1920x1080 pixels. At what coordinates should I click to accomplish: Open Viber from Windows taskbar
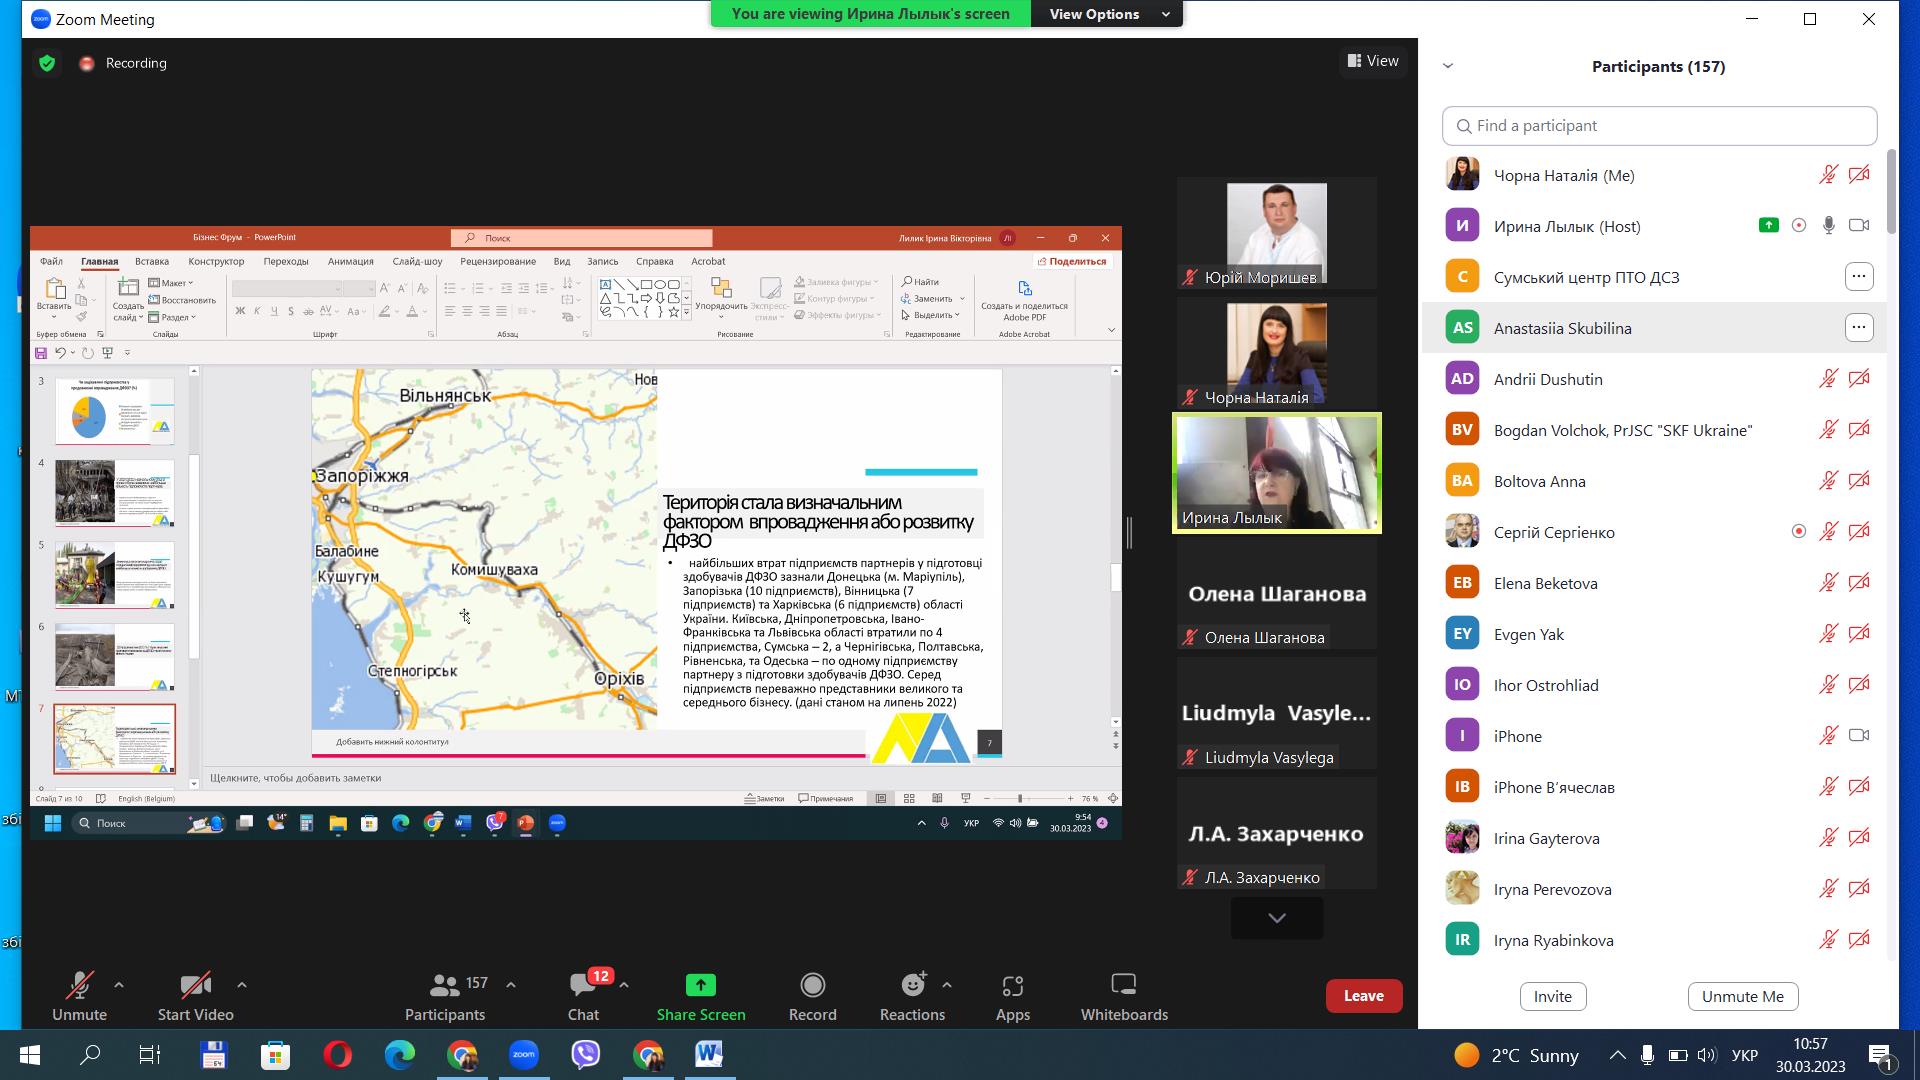586,1055
